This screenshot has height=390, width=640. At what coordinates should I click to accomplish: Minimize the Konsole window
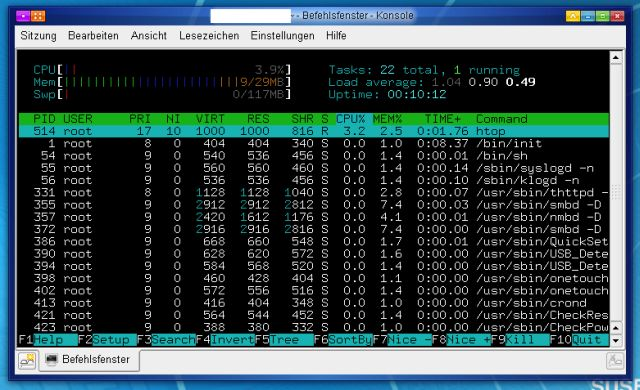pos(588,16)
